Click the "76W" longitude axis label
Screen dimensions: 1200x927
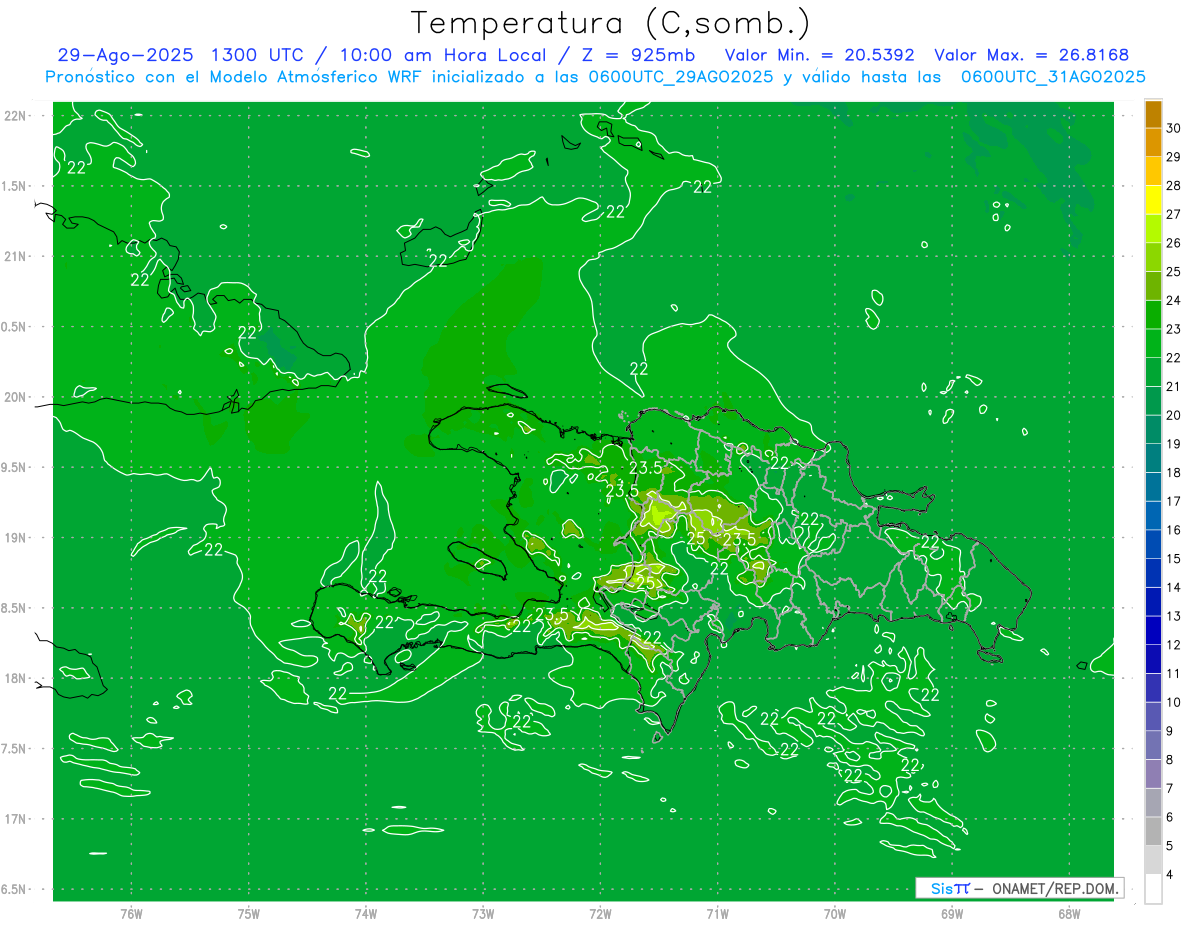click(x=131, y=913)
